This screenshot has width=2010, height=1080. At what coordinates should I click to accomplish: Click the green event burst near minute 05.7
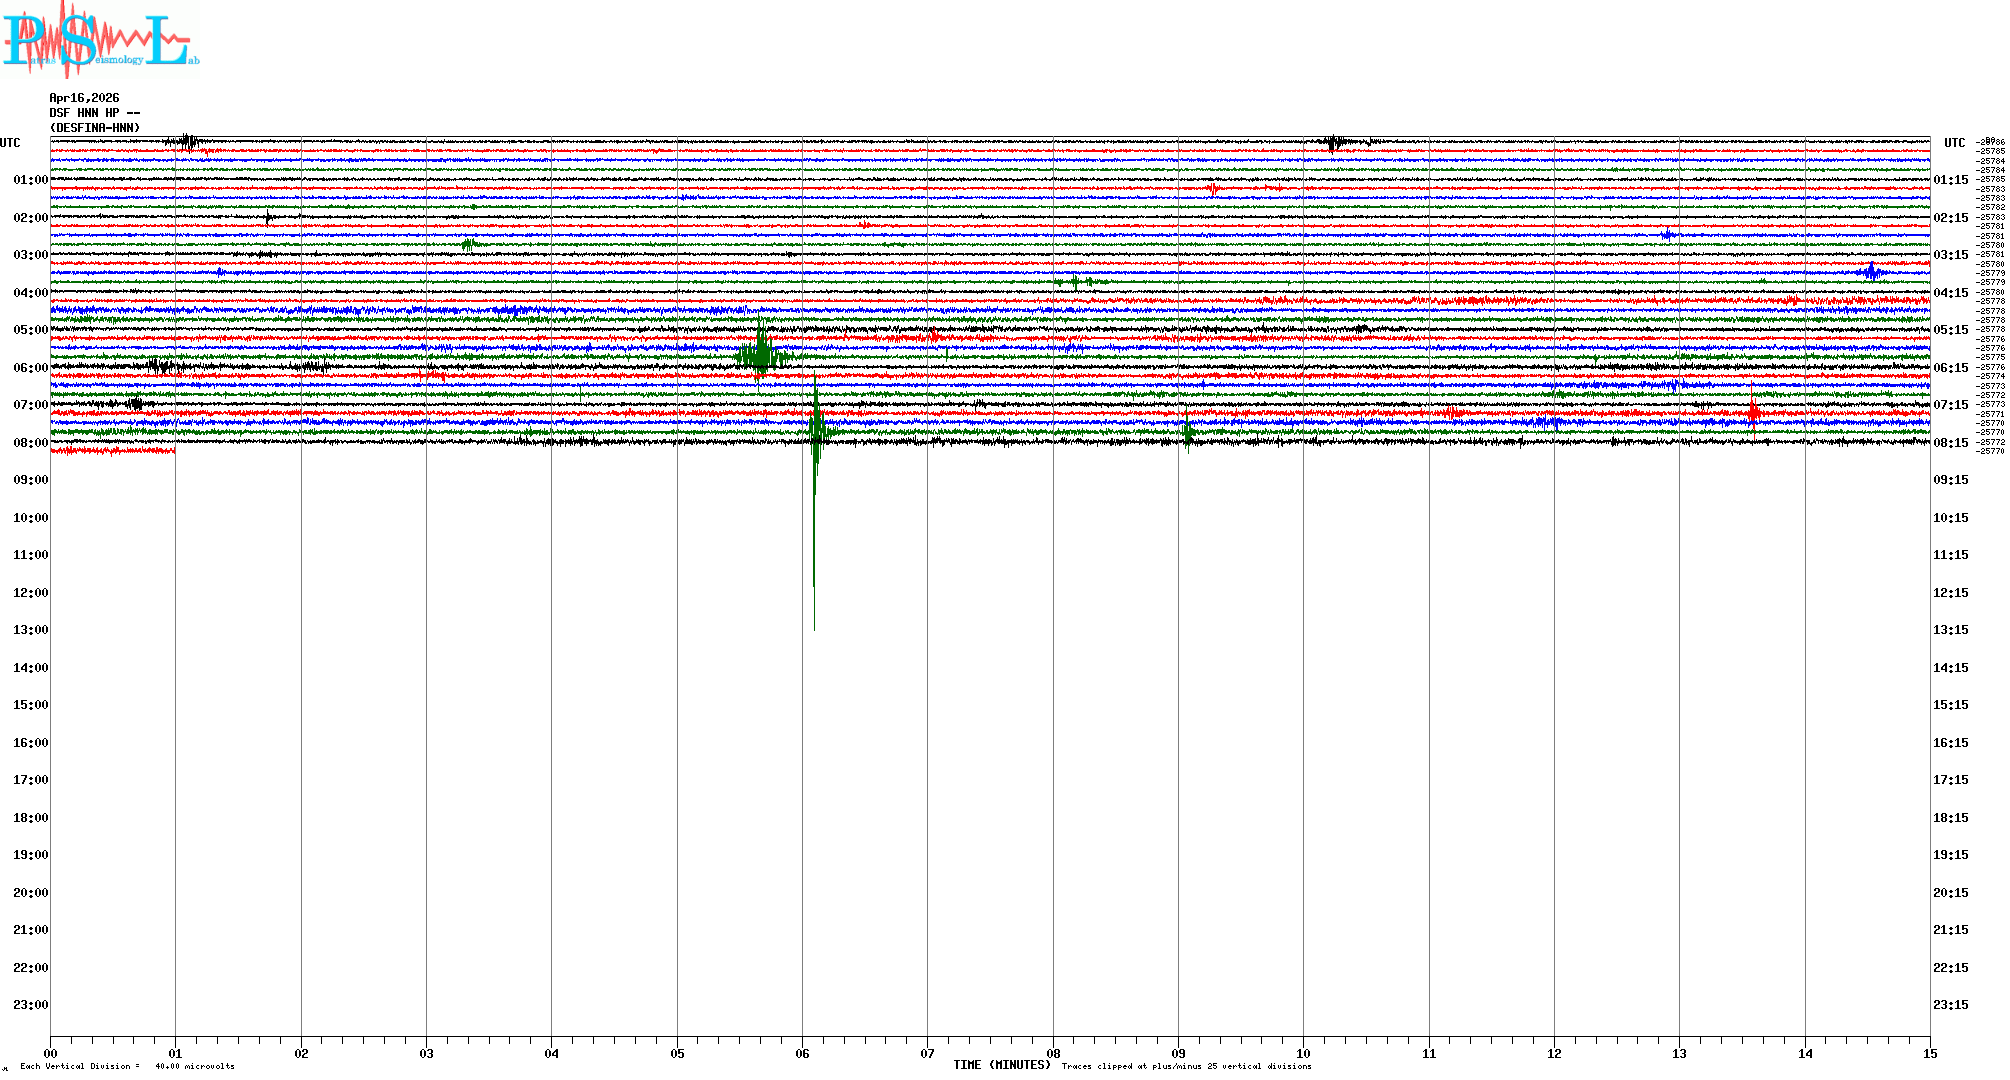coord(762,354)
